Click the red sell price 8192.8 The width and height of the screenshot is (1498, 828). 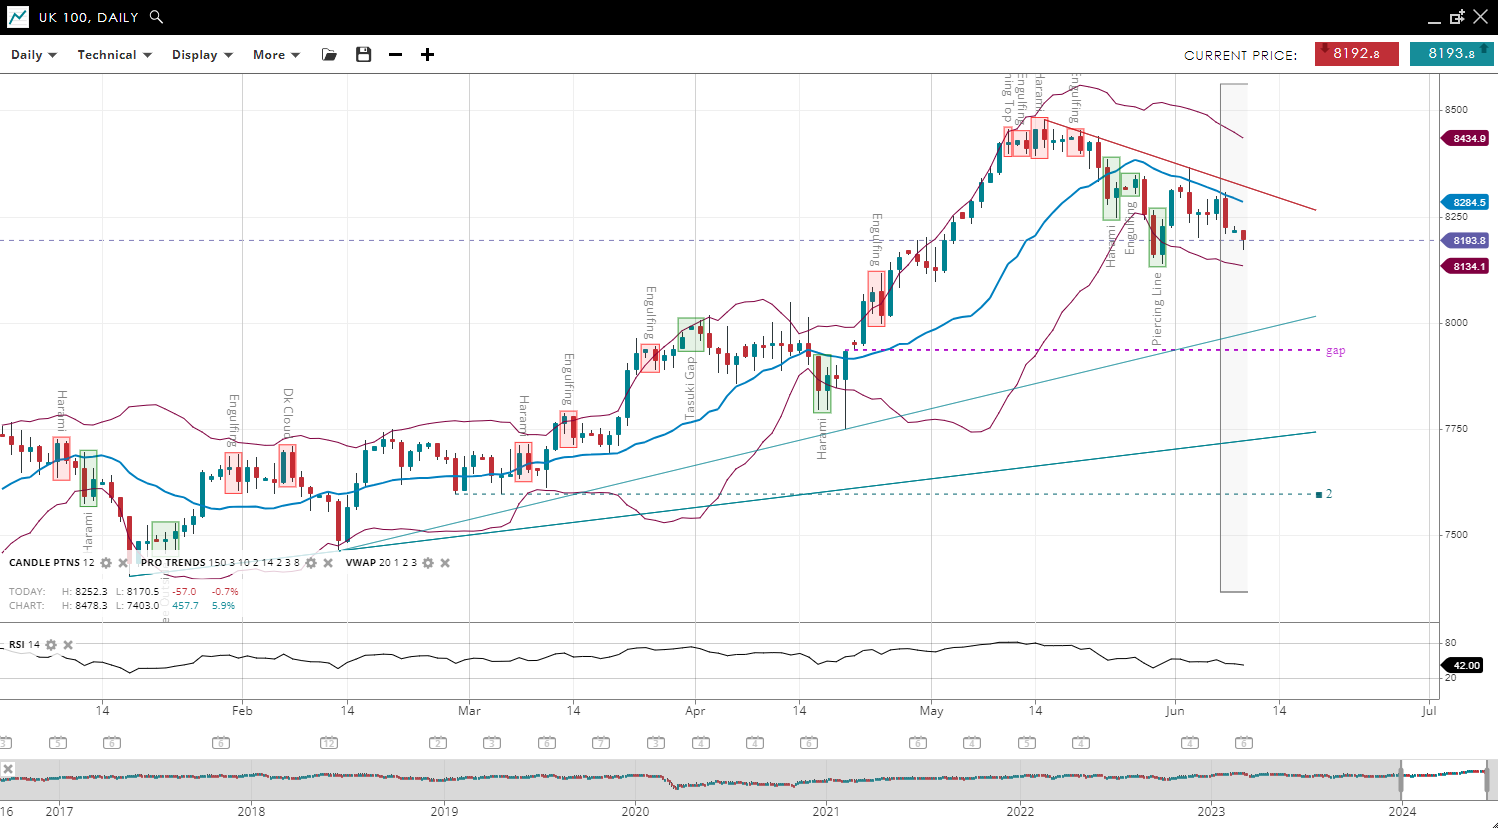click(x=1356, y=54)
